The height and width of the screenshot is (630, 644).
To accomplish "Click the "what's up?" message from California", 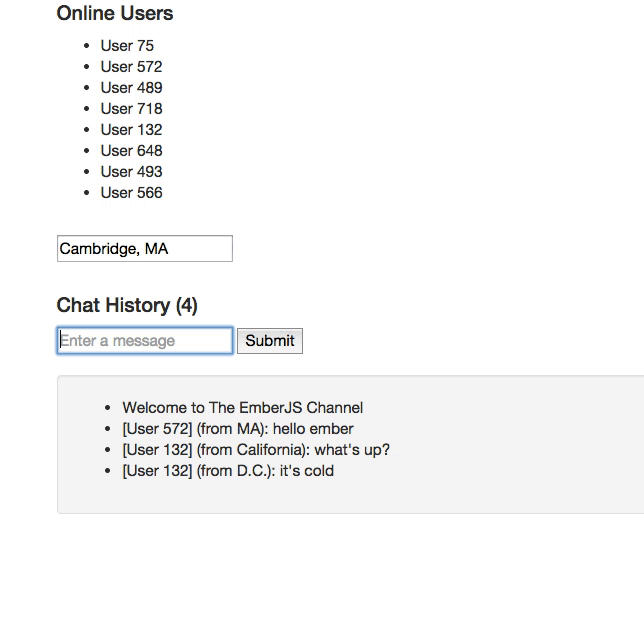I will tap(256, 450).
